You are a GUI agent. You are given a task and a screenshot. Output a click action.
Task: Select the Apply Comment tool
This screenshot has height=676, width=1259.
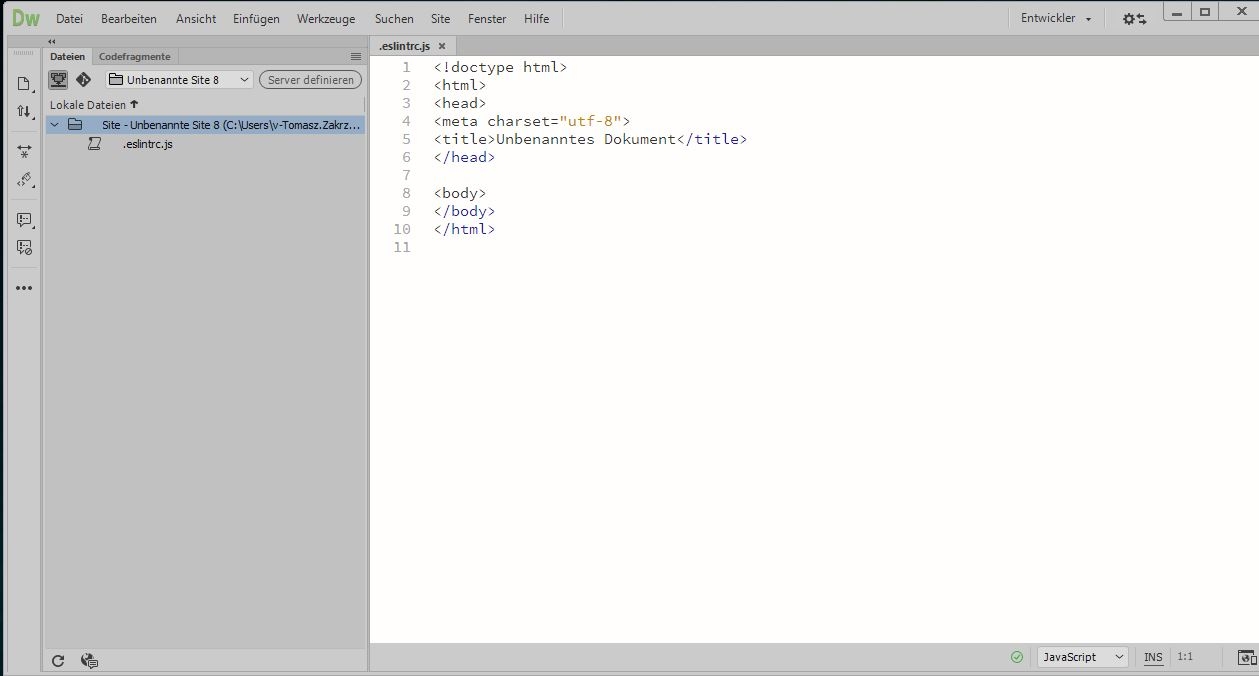point(24,220)
